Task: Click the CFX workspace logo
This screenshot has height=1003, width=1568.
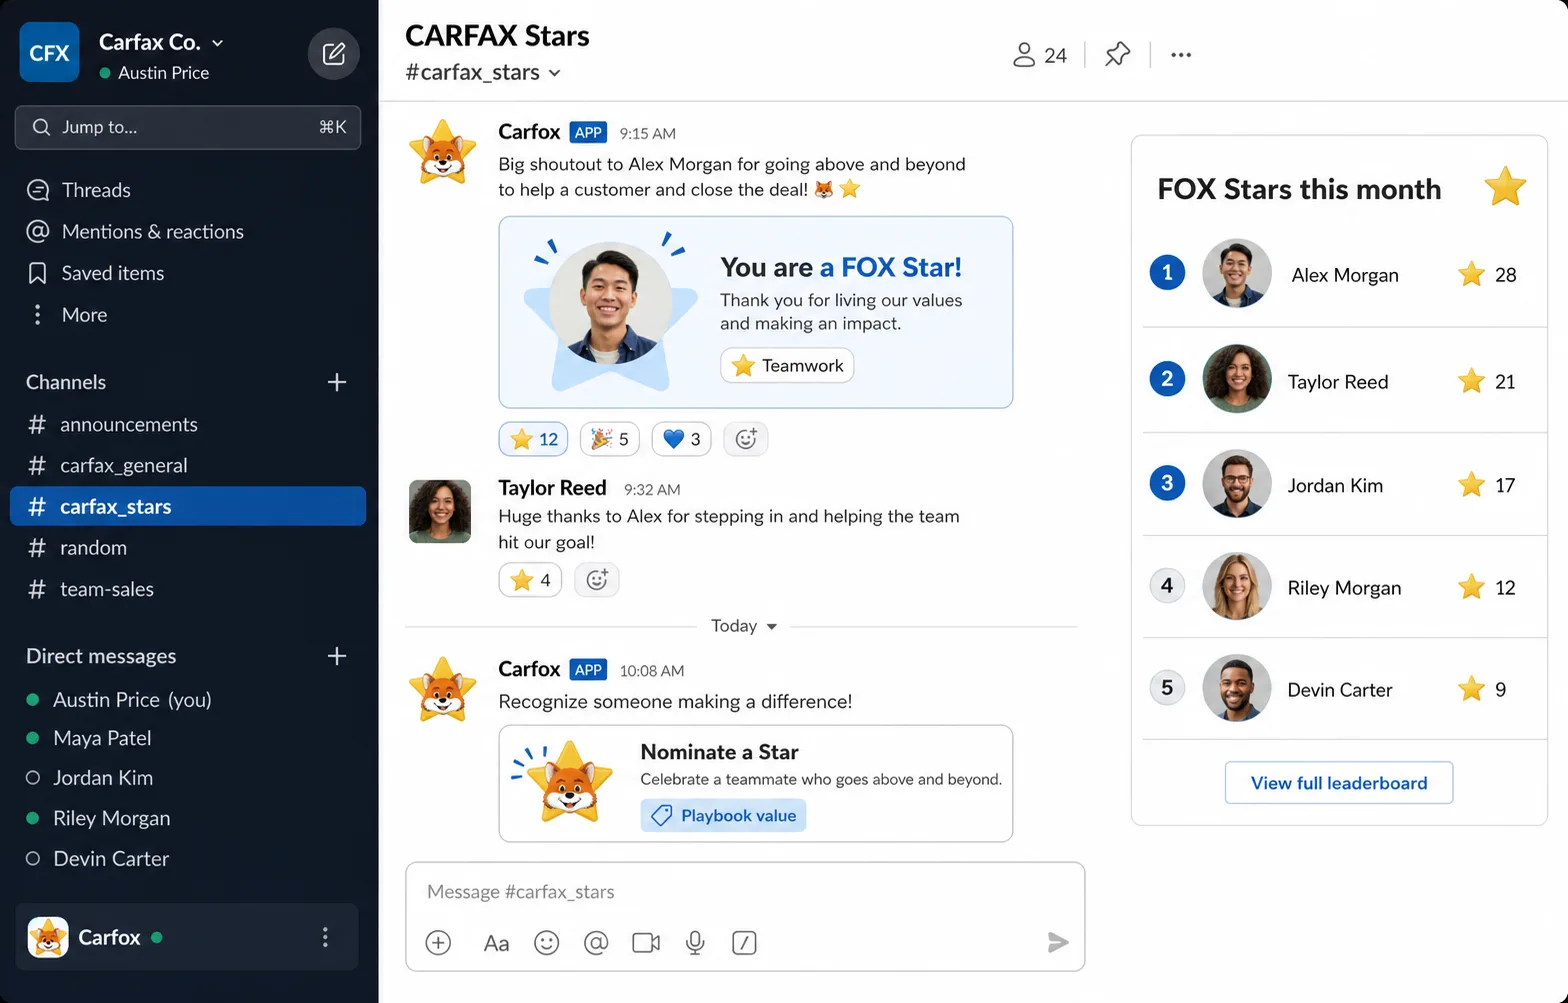Action: [49, 52]
